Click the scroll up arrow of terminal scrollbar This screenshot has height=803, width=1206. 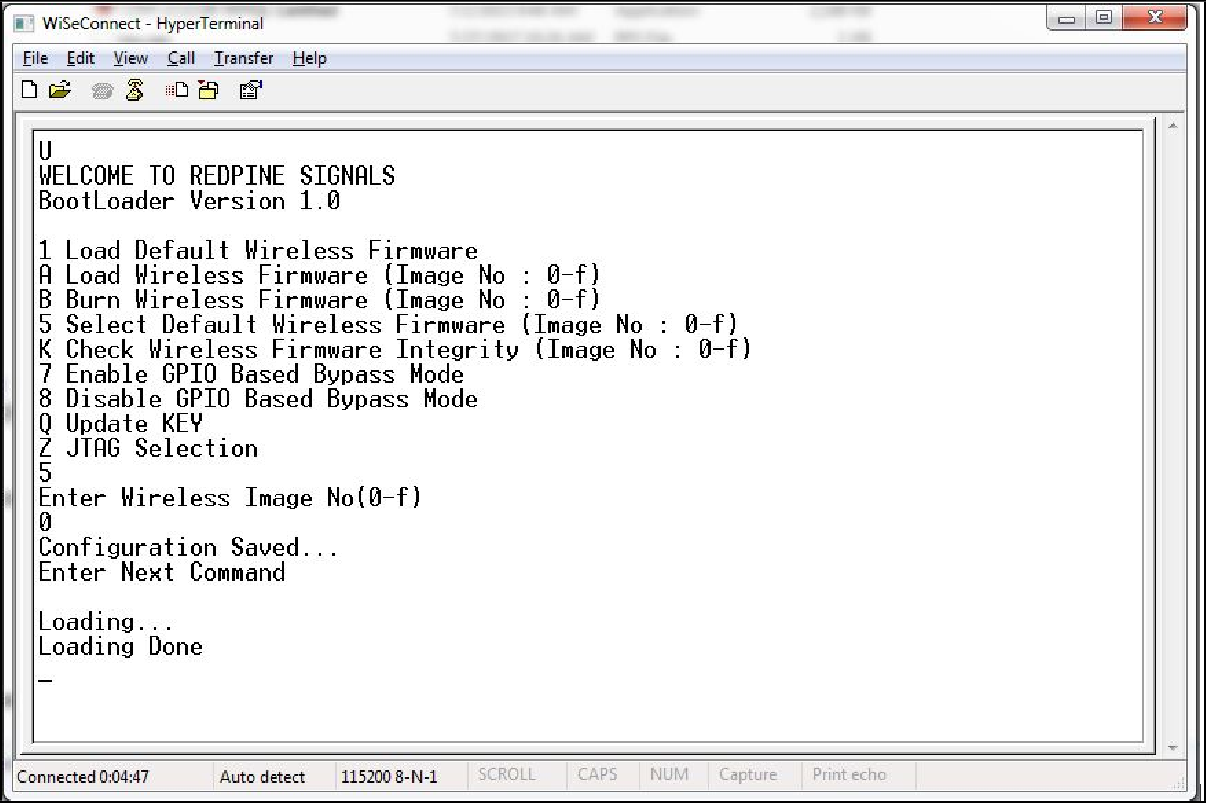coord(1172,127)
